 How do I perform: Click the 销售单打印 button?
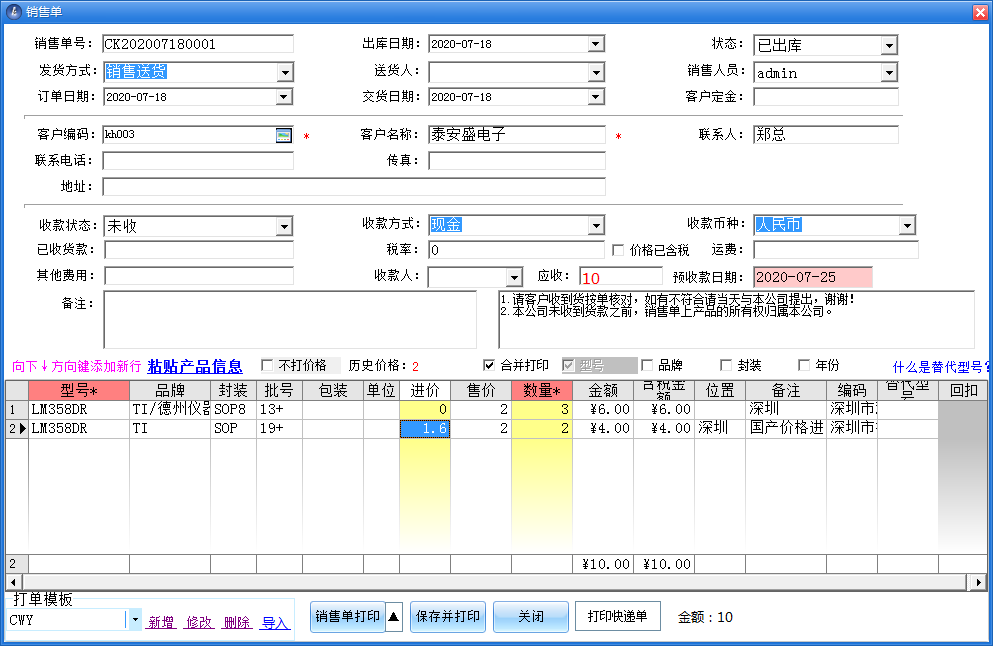coord(347,616)
